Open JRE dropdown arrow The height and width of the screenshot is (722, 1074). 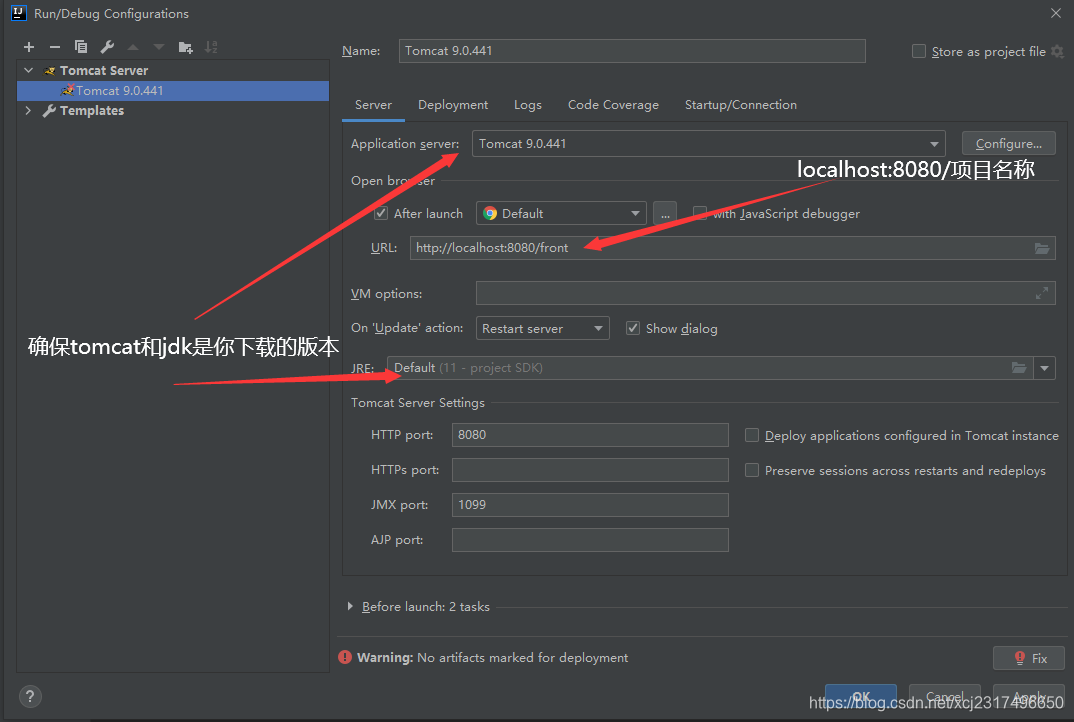pos(1045,368)
